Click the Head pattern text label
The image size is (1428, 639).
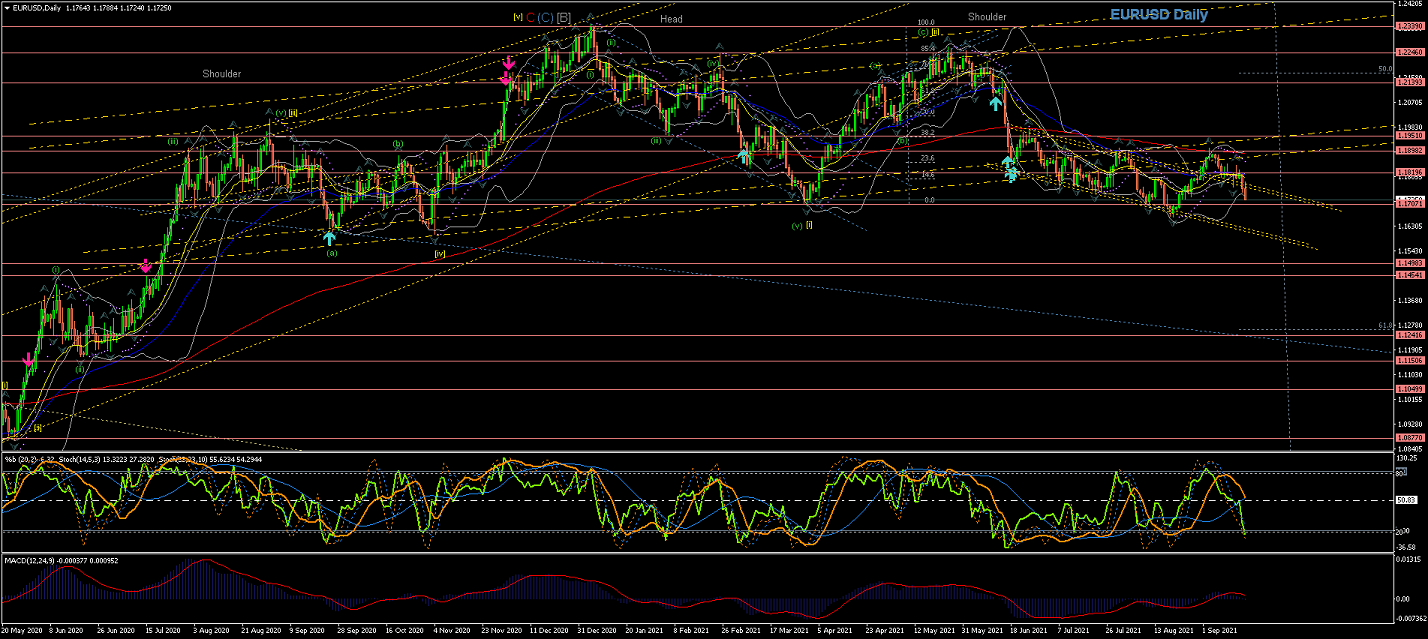tap(671, 19)
